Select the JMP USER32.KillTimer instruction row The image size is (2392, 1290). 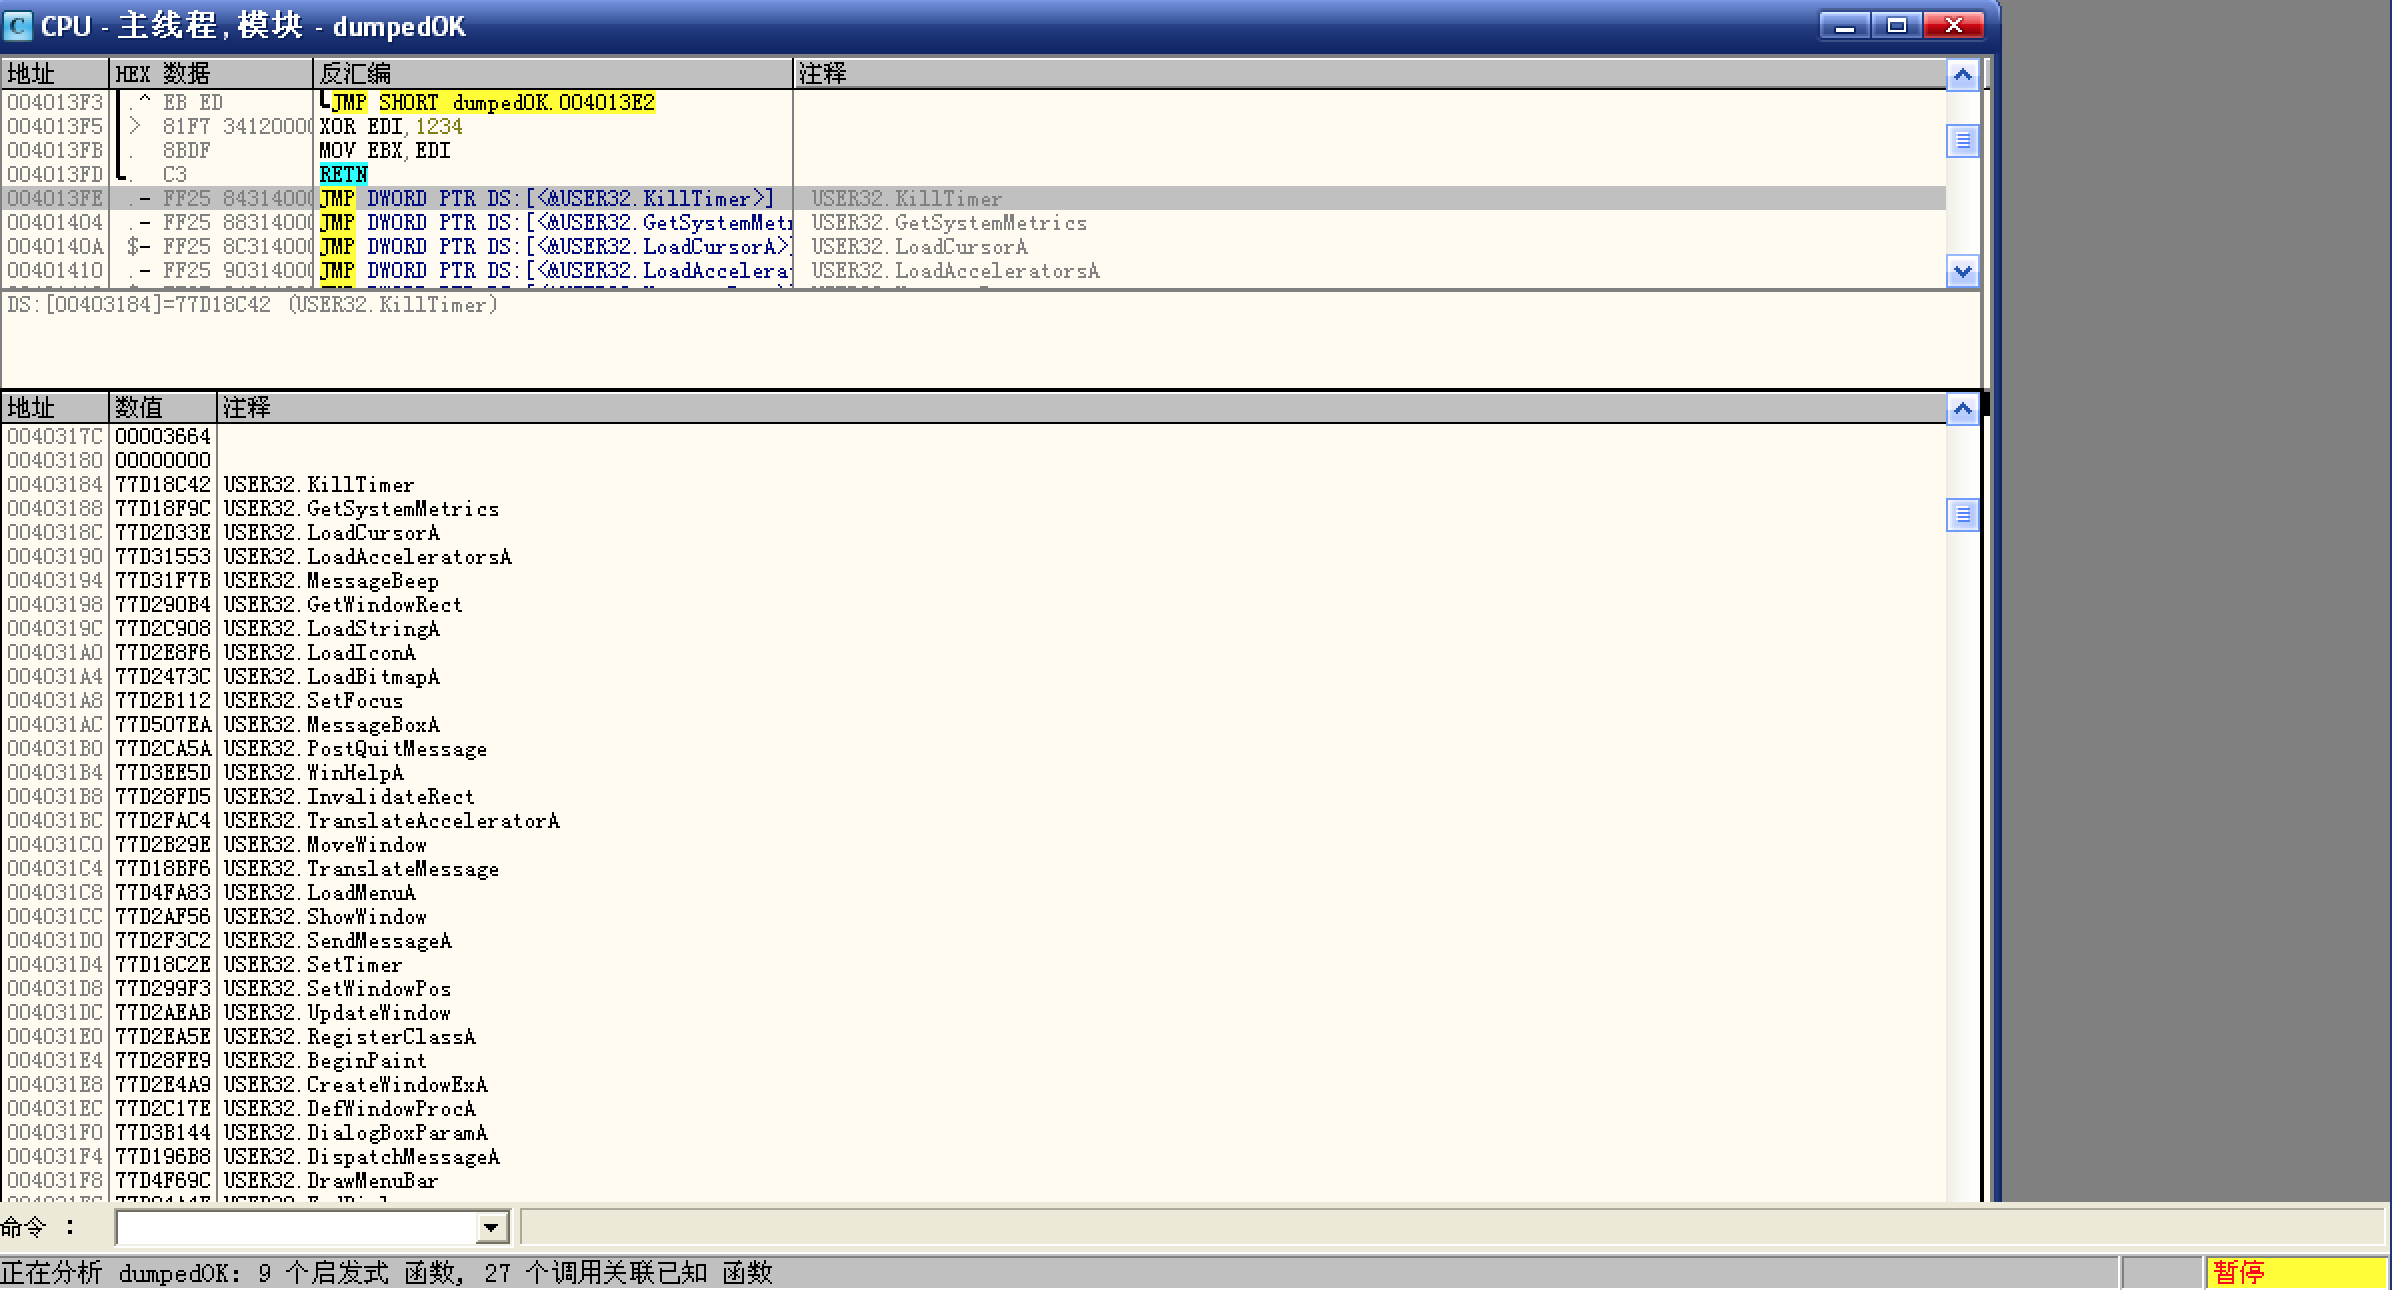545,198
